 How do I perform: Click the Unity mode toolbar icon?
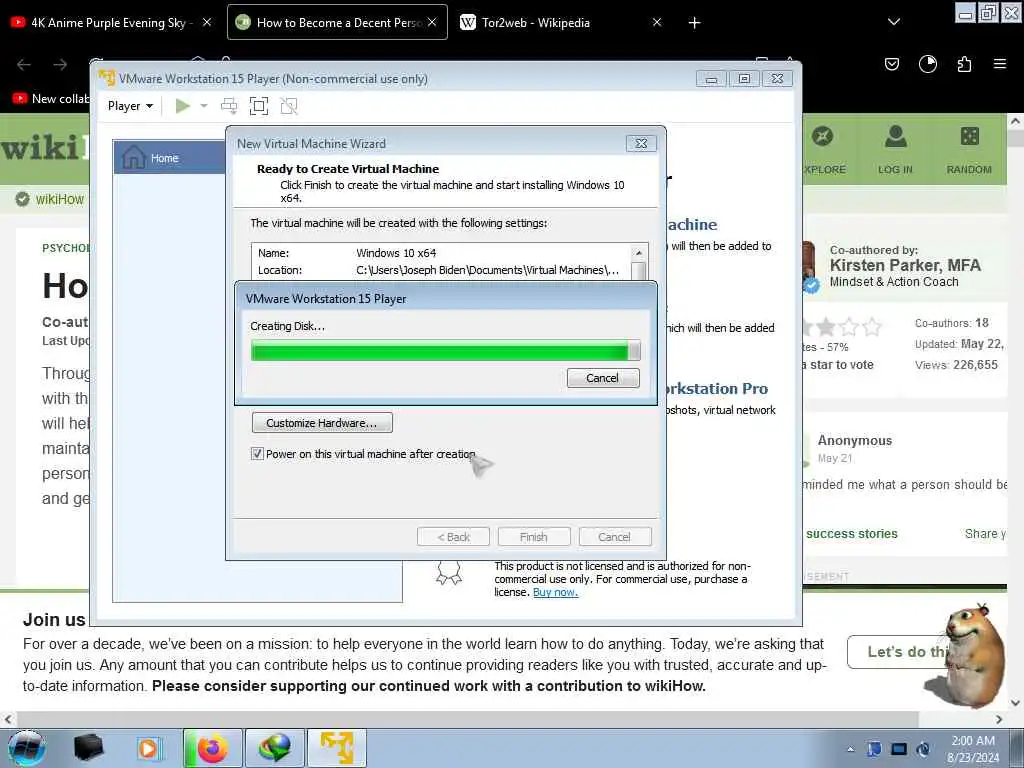click(289, 106)
